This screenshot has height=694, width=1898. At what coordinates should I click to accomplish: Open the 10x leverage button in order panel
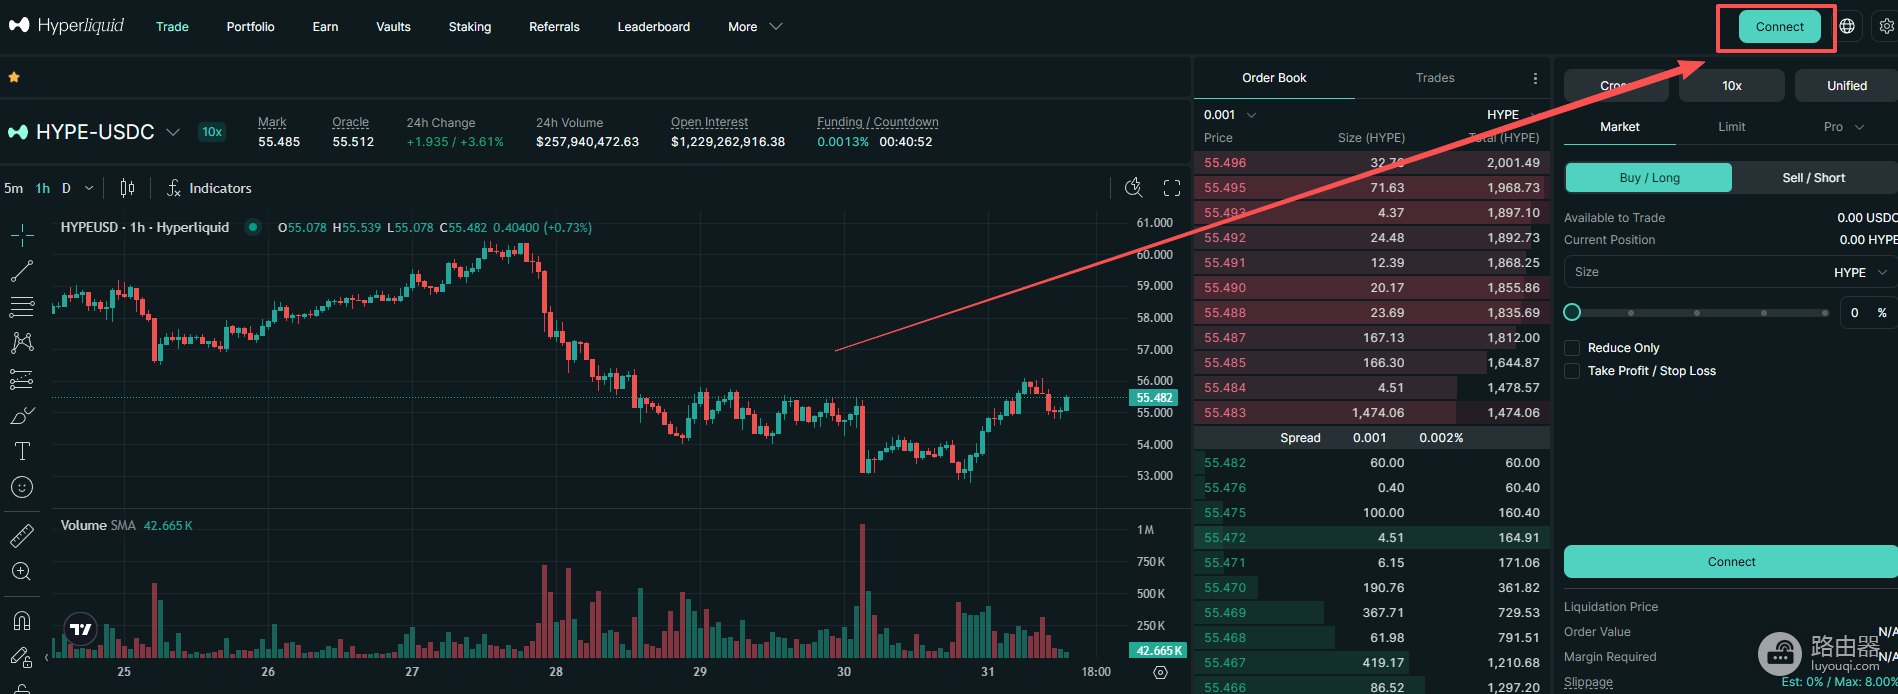point(1731,86)
